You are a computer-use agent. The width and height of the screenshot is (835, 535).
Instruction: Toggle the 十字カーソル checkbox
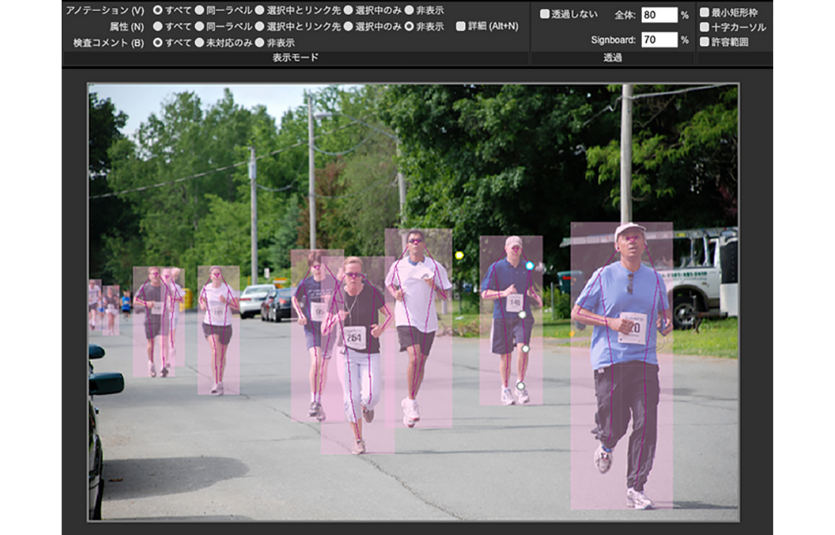click(705, 27)
